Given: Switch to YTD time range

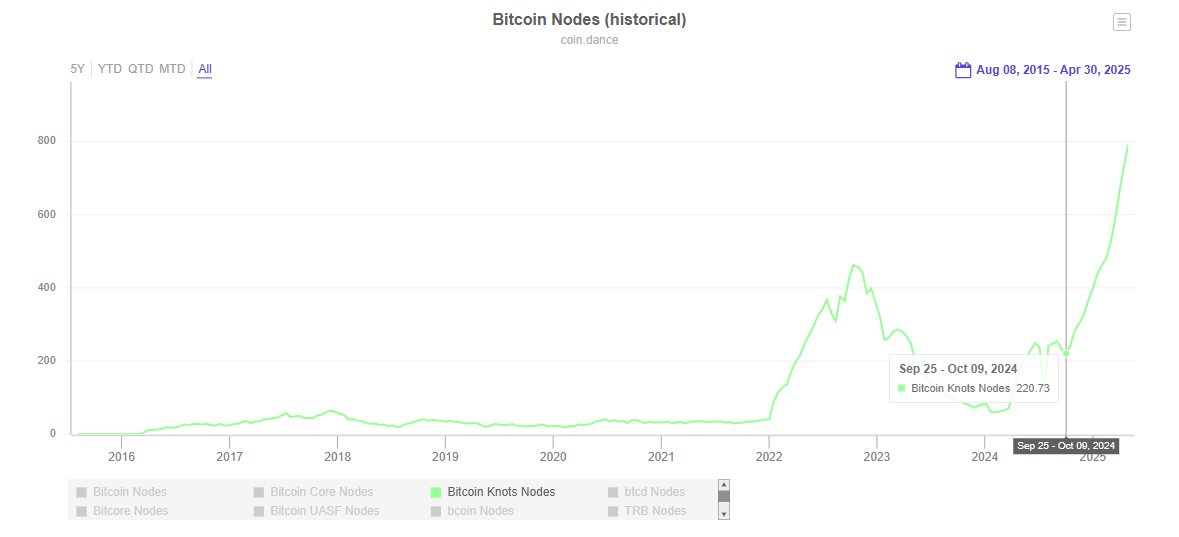Looking at the screenshot, I should (x=110, y=69).
